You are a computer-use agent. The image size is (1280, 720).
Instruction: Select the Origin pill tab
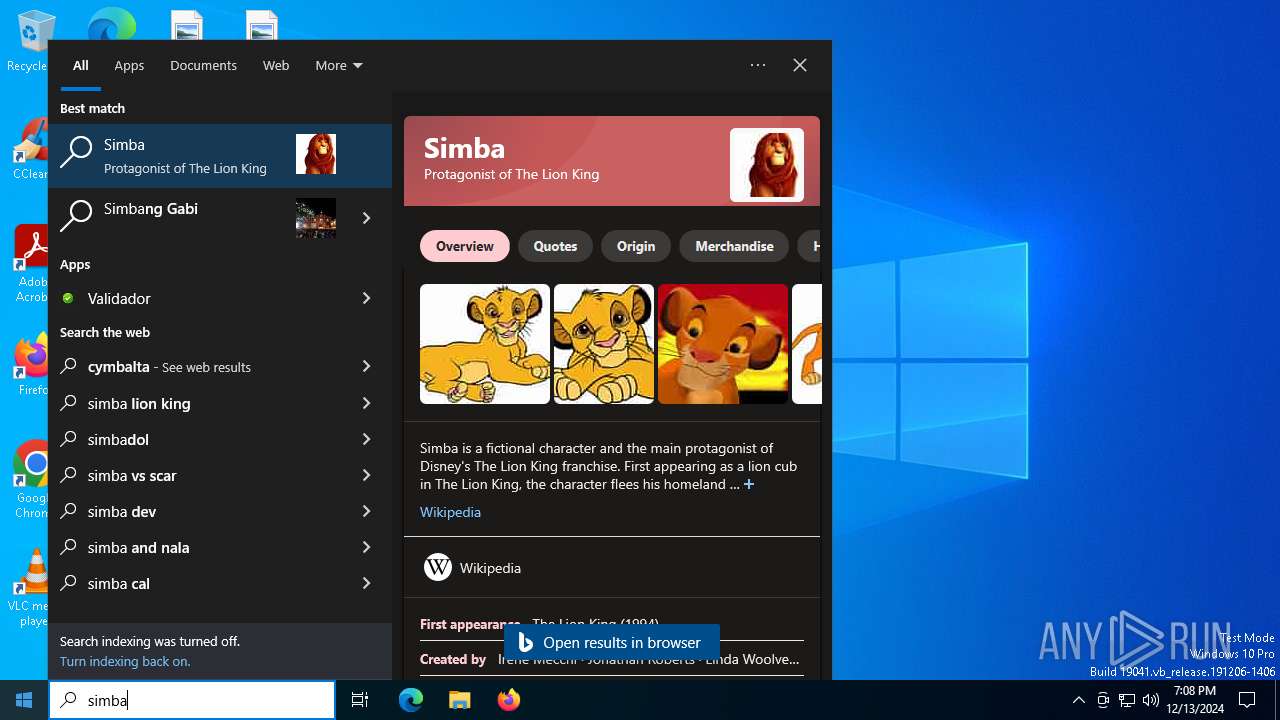tap(636, 246)
